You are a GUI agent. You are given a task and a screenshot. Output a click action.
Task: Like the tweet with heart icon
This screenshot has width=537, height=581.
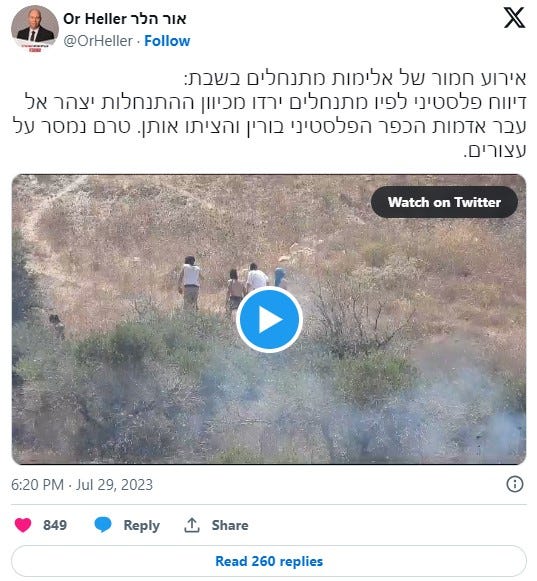click(23, 525)
